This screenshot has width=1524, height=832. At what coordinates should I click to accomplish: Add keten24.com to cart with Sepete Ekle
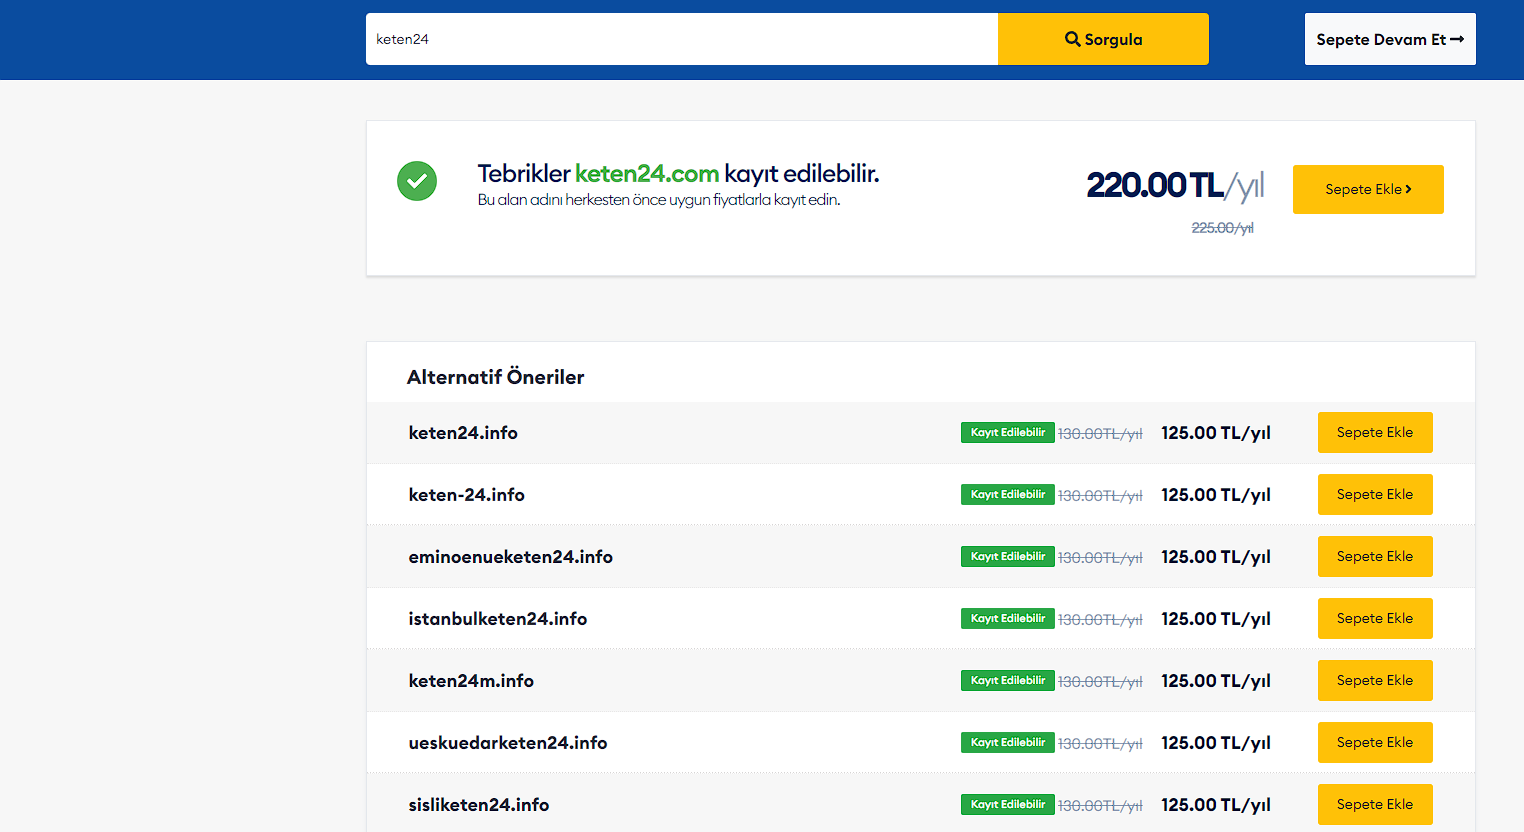click(x=1367, y=189)
